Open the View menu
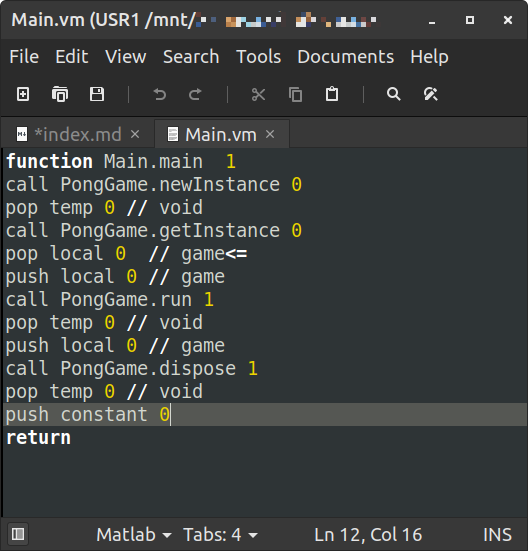The width and height of the screenshot is (528, 551). click(125, 57)
